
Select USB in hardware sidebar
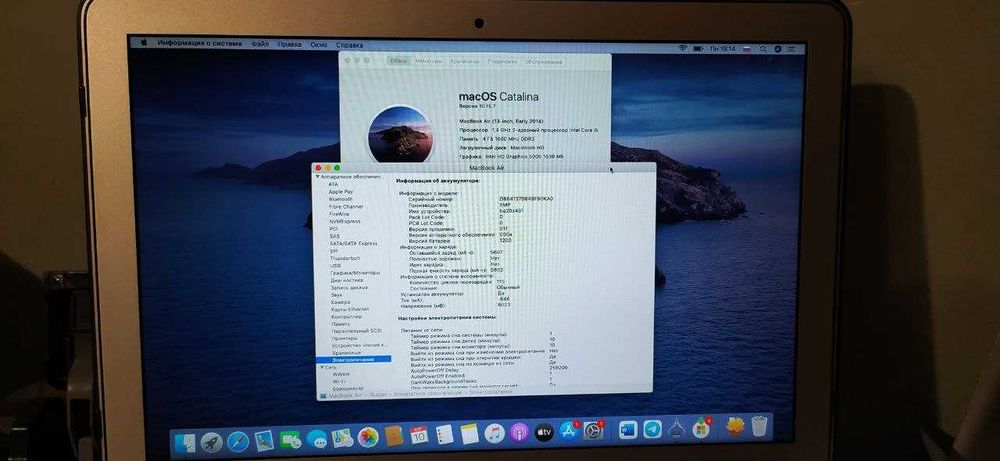click(x=335, y=265)
